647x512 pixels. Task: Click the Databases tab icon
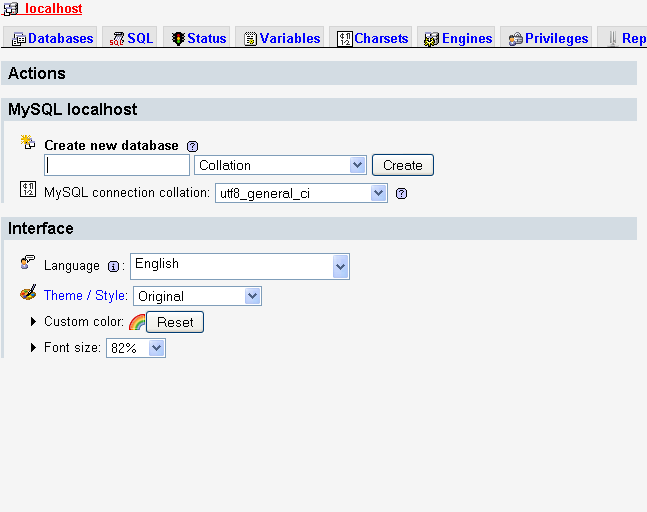point(19,39)
